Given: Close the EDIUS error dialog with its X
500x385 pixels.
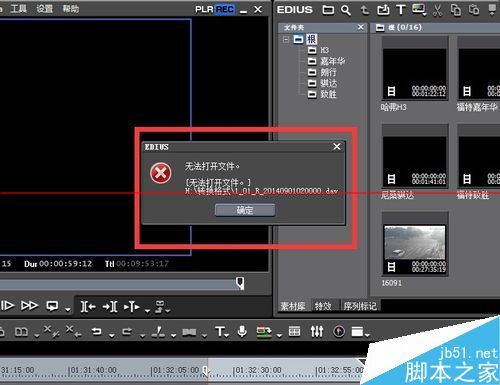Looking at the screenshot, I should [337, 146].
